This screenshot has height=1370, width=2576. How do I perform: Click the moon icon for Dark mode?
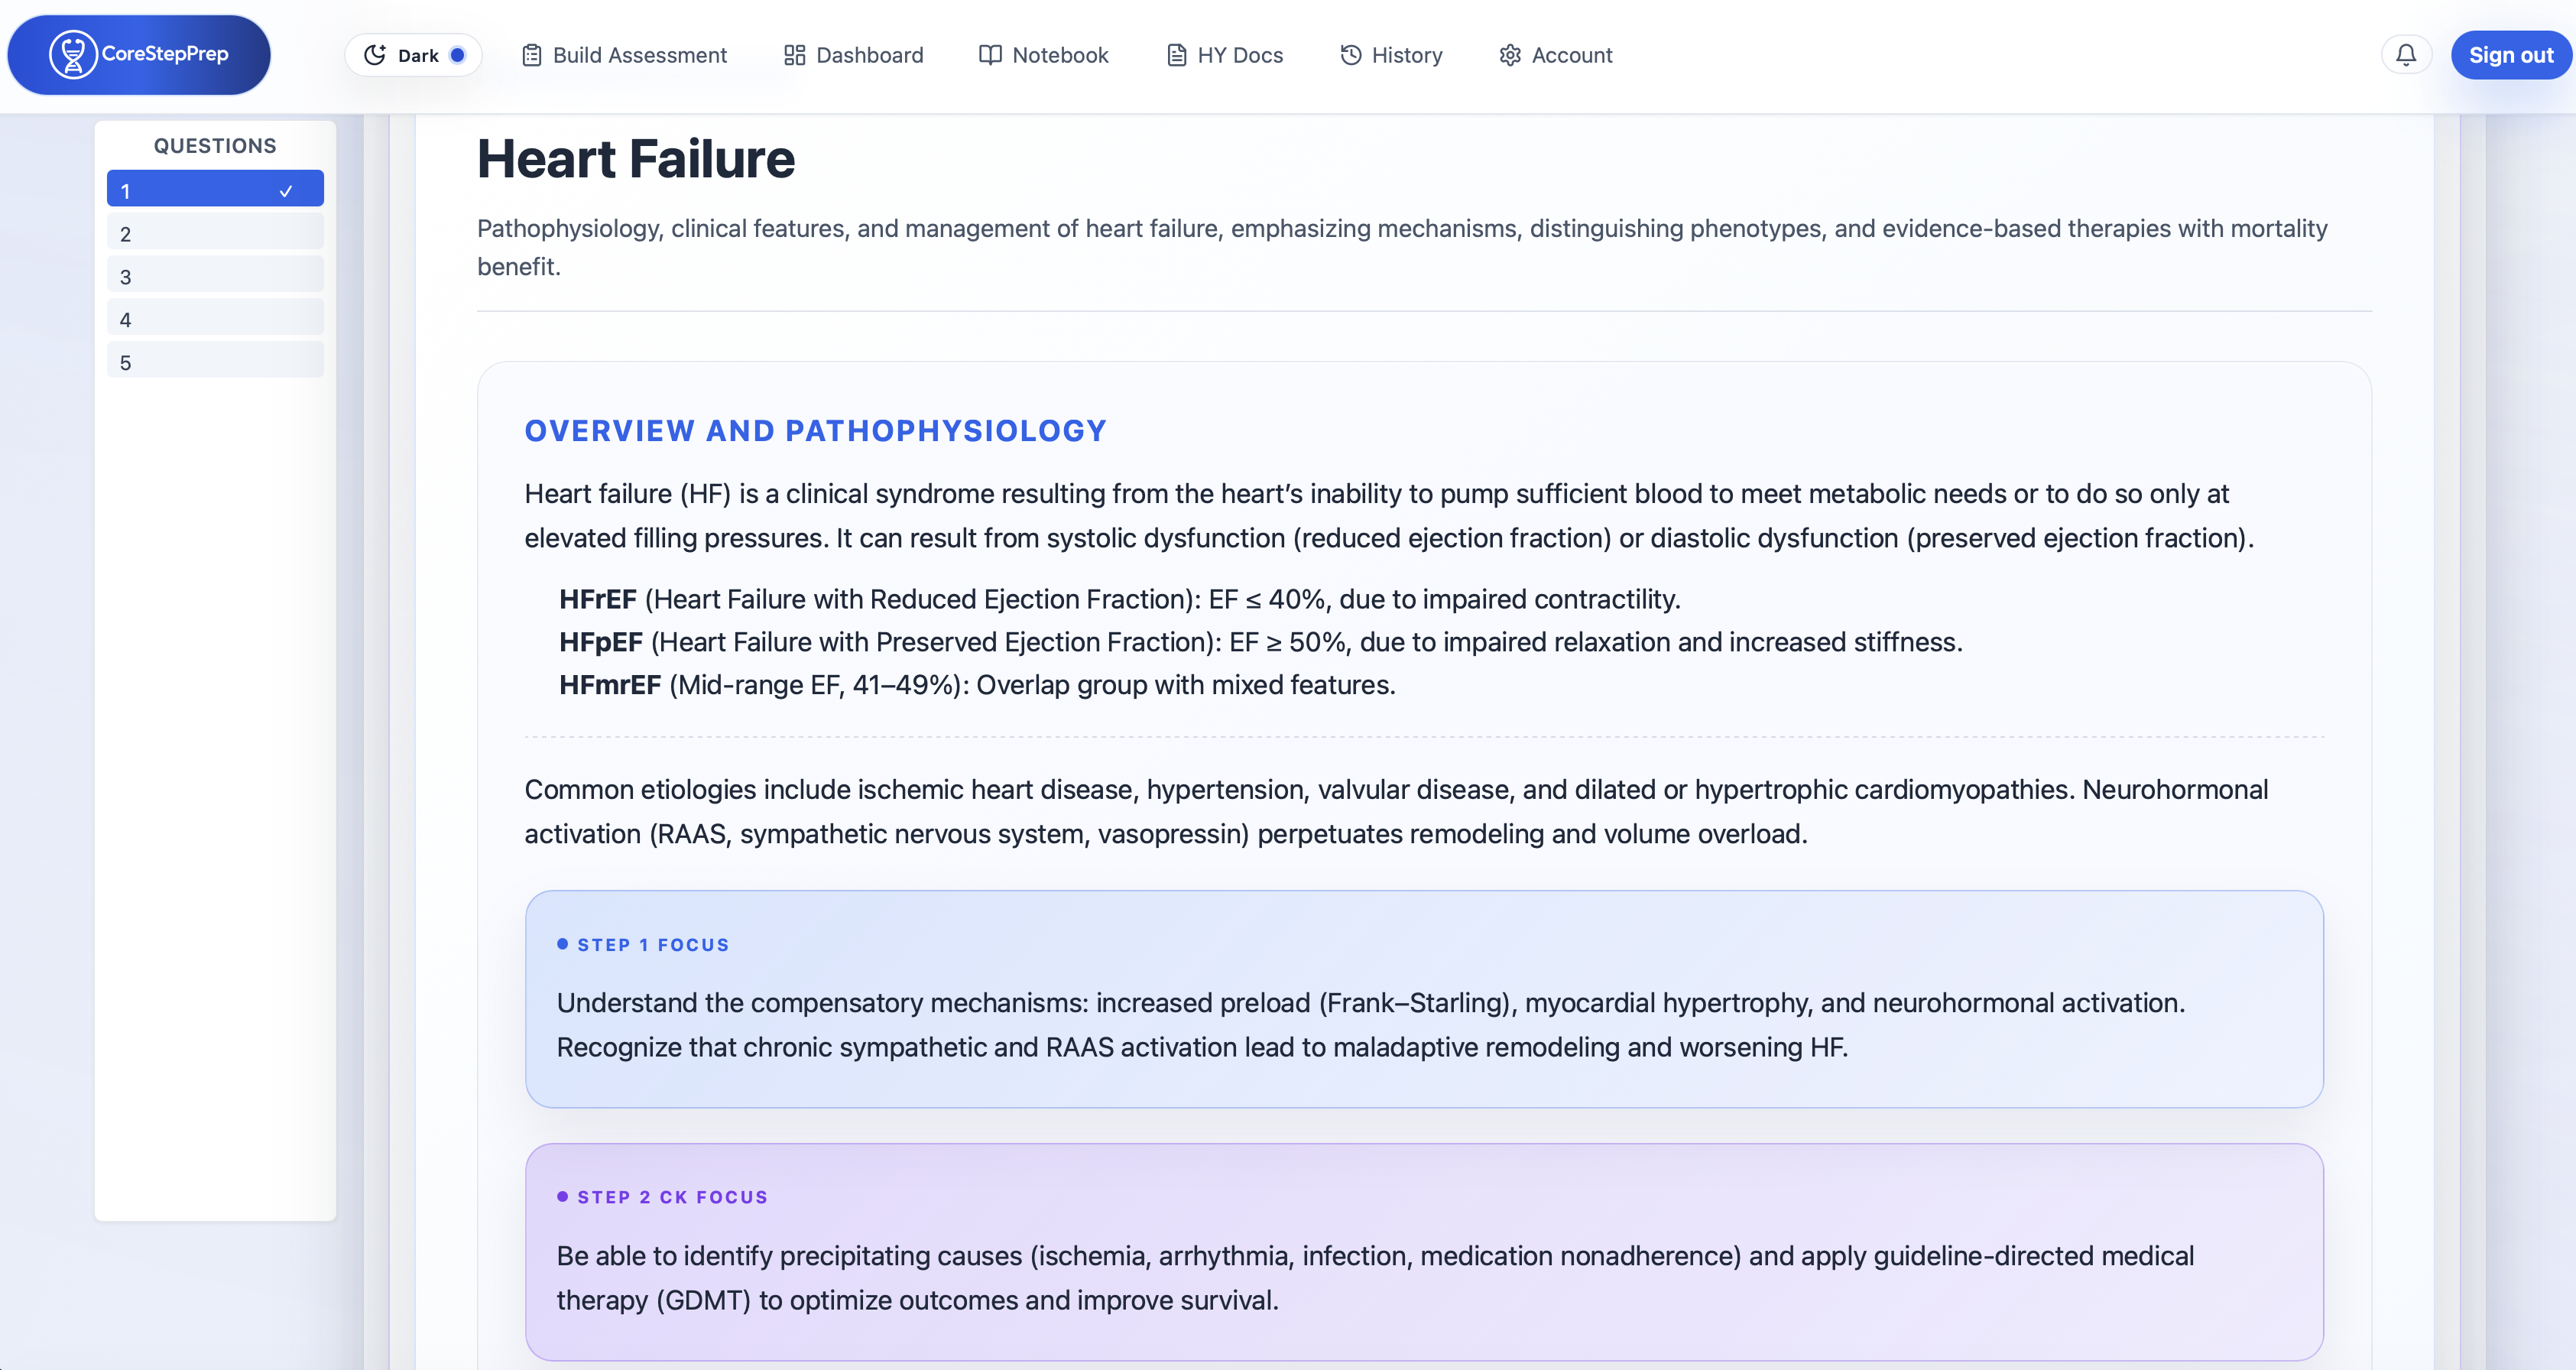point(375,55)
